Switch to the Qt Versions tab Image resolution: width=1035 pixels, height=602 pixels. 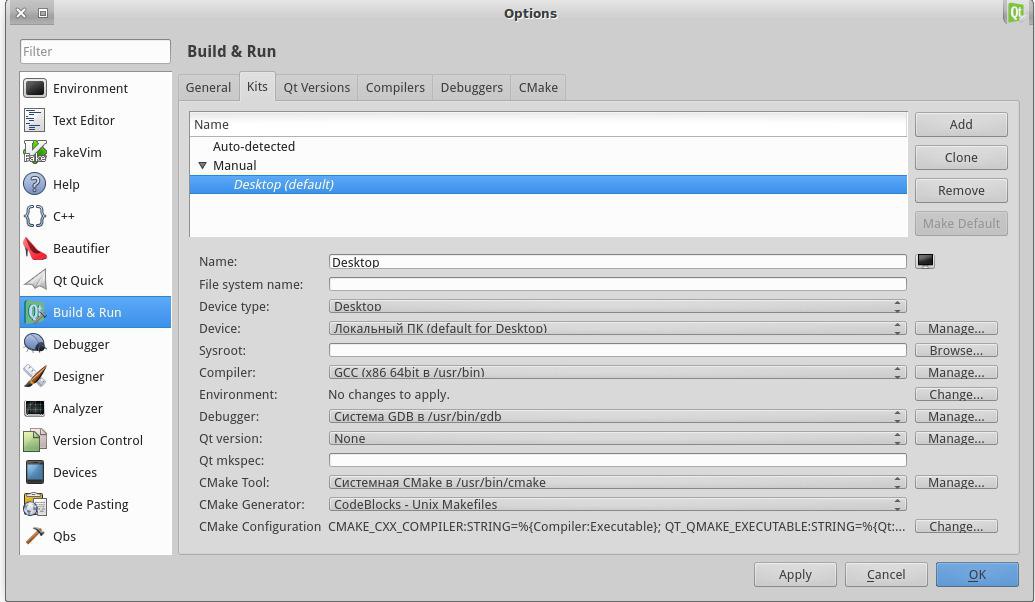[317, 87]
